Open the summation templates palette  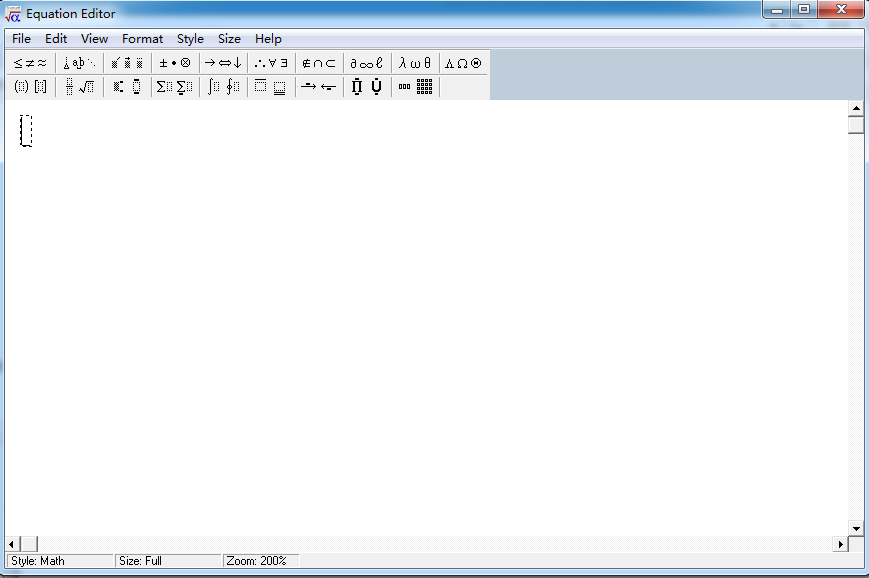tap(175, 86)
